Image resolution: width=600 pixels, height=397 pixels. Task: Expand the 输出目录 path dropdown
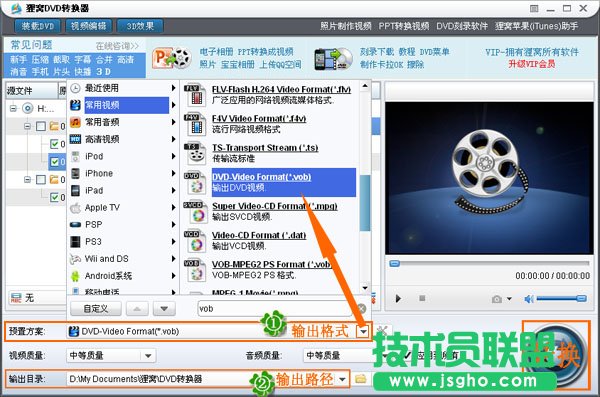point(342,379)
